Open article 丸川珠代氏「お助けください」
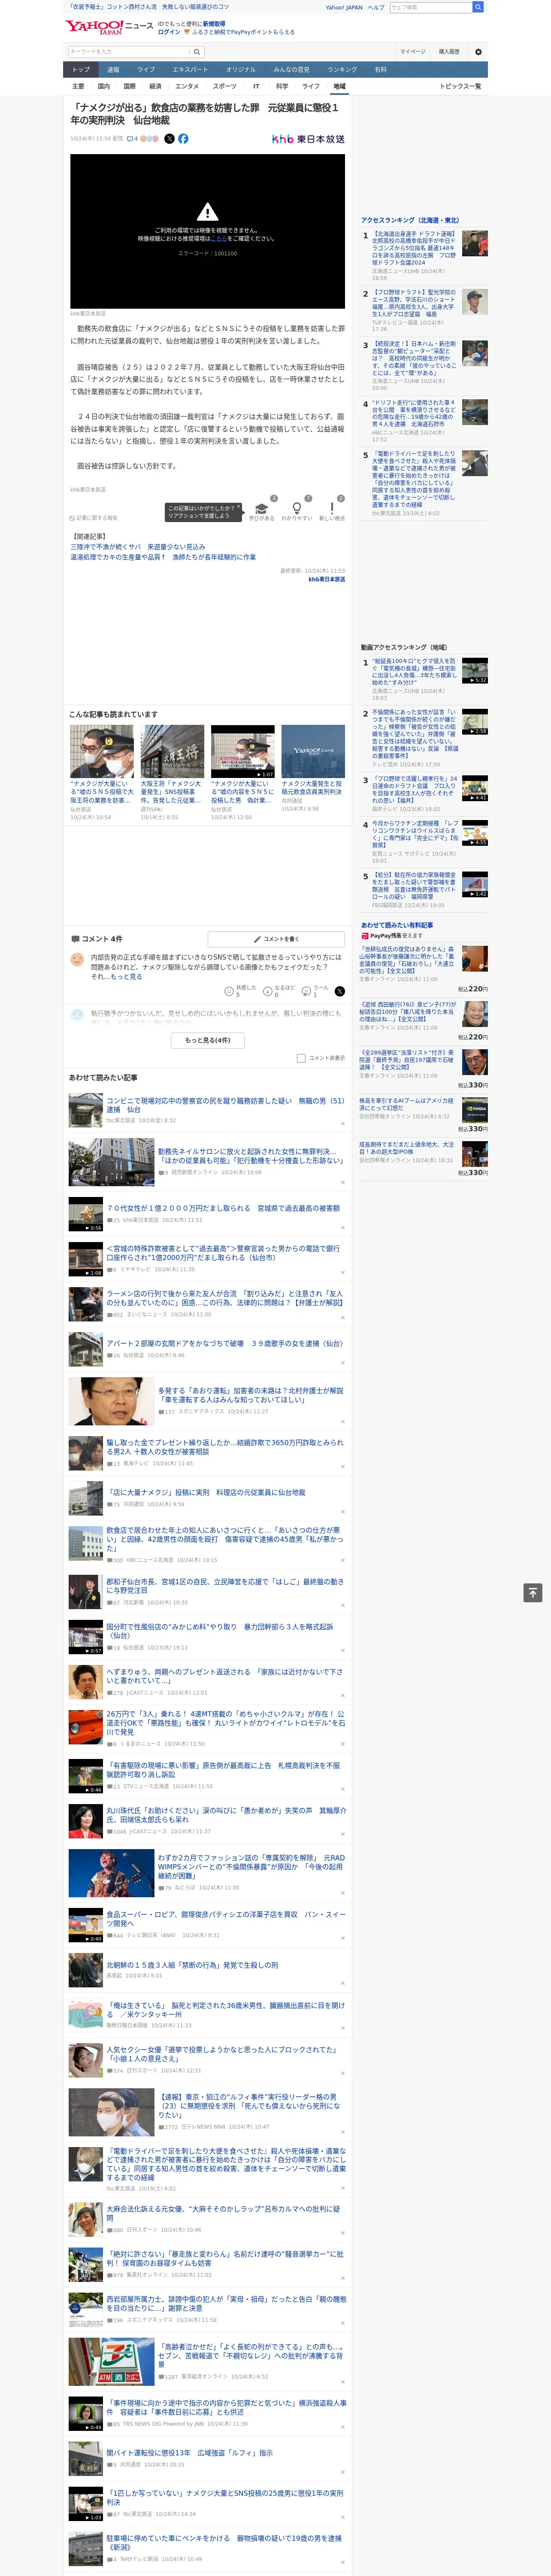This screenshot has height=2576, width=551. click(x=226, y=1815)
